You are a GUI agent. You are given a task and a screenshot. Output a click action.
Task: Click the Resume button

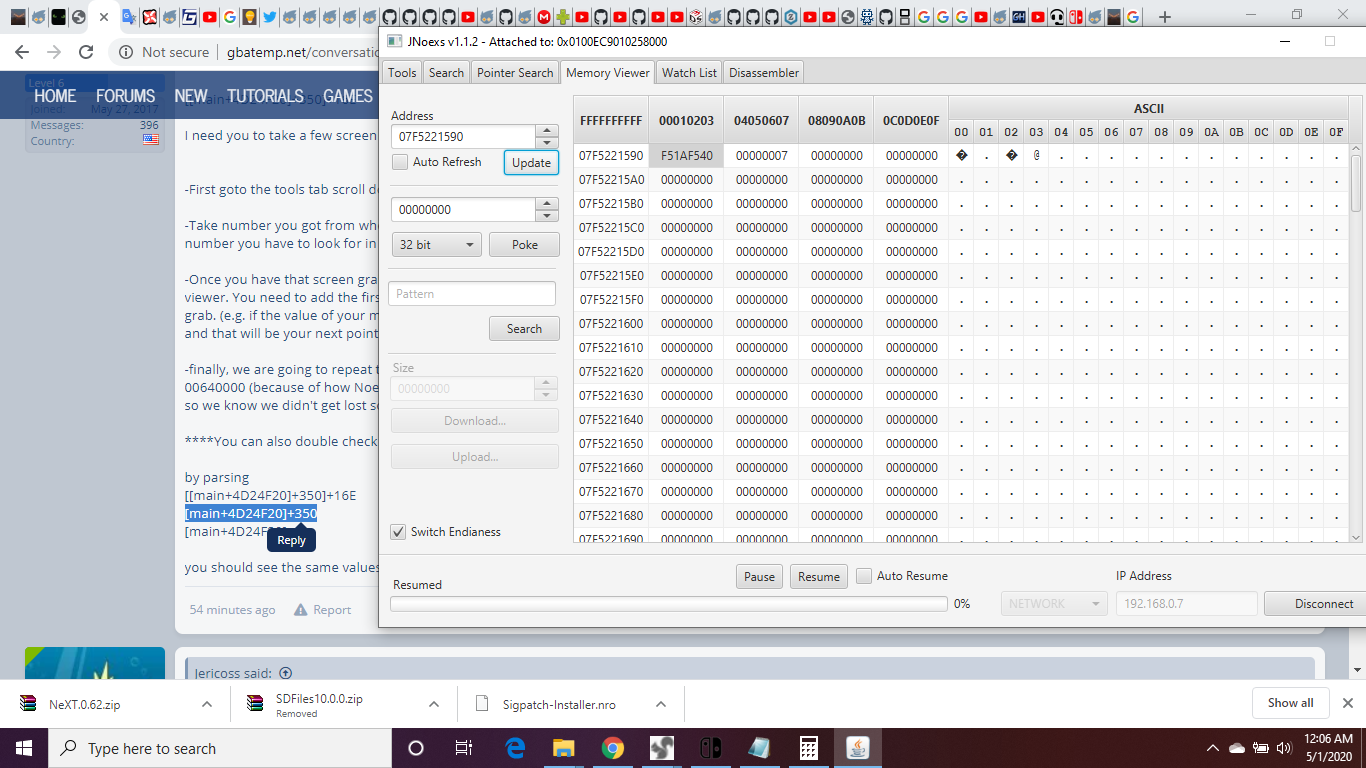pos(818,576)
